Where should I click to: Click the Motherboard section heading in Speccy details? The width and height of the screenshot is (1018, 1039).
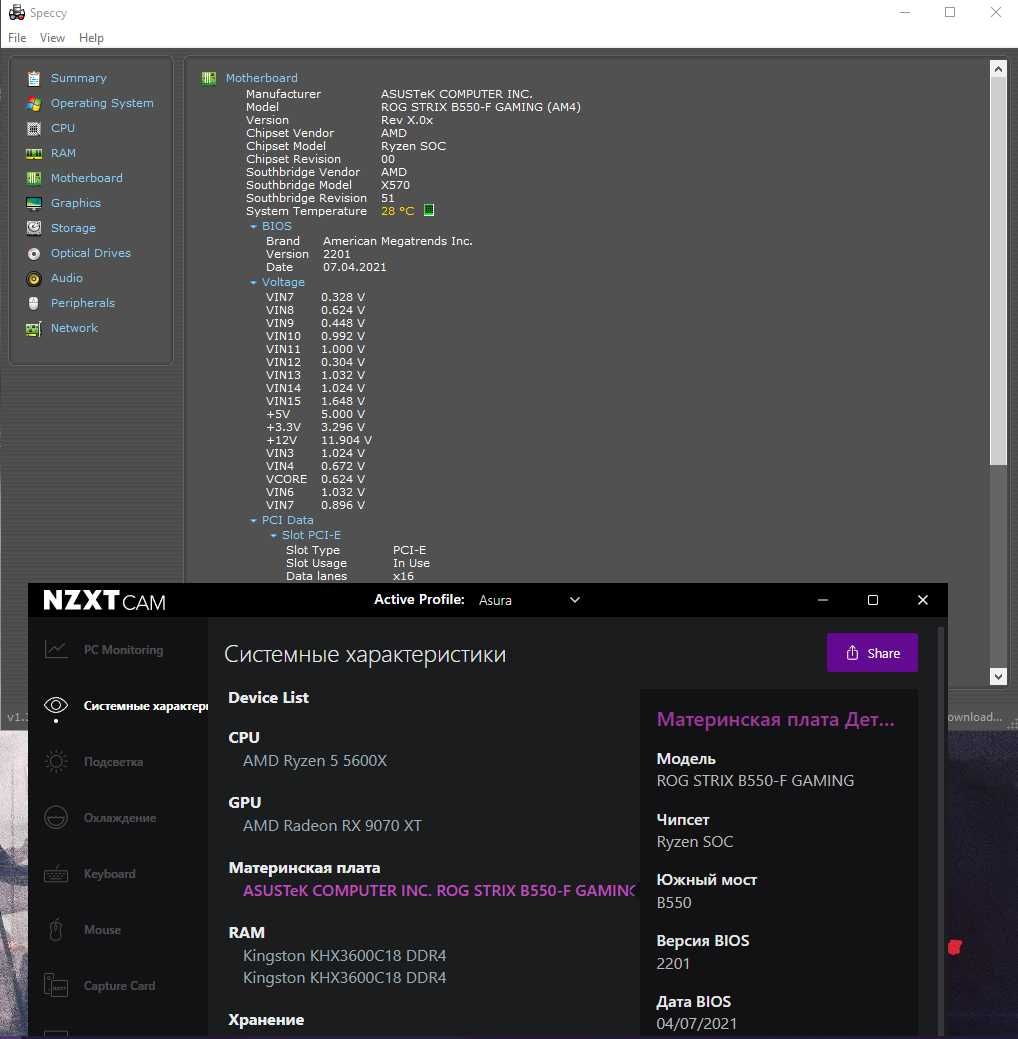coord(262,78)
